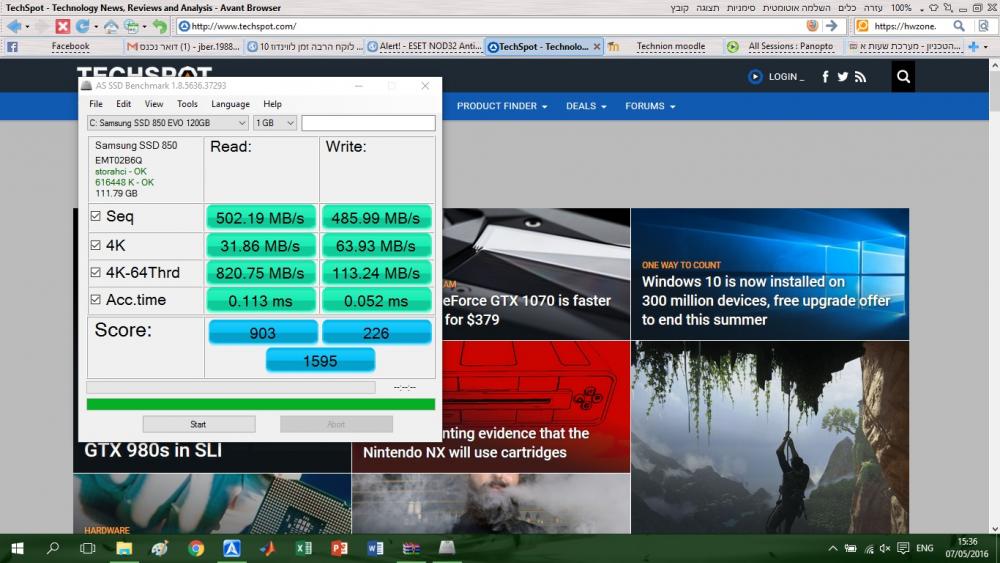
Task: Open the Edit menu in AS SSD Benchmark
Action: [x=123, y=104]
